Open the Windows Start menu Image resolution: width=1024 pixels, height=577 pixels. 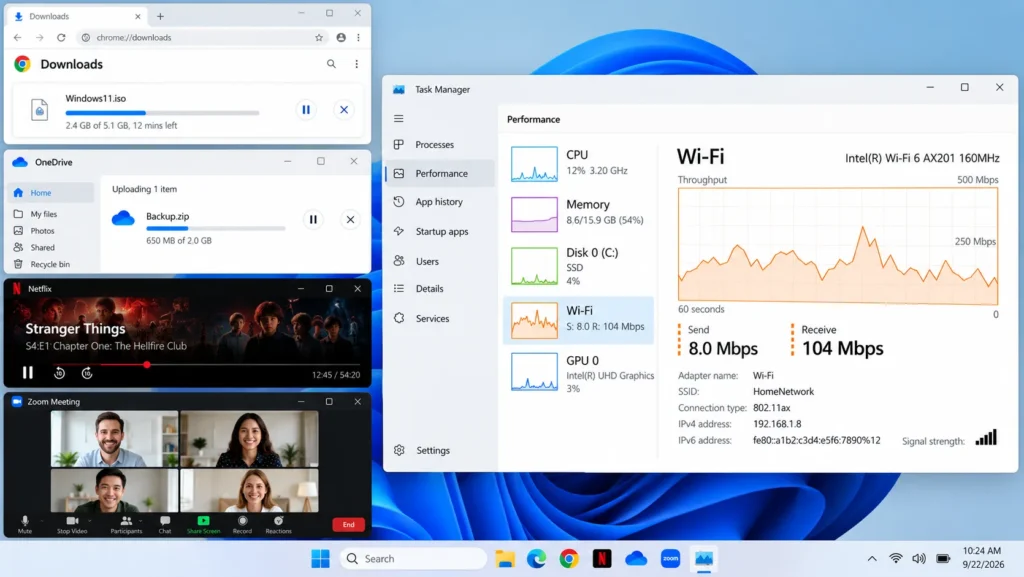click(x=320, y=559)
